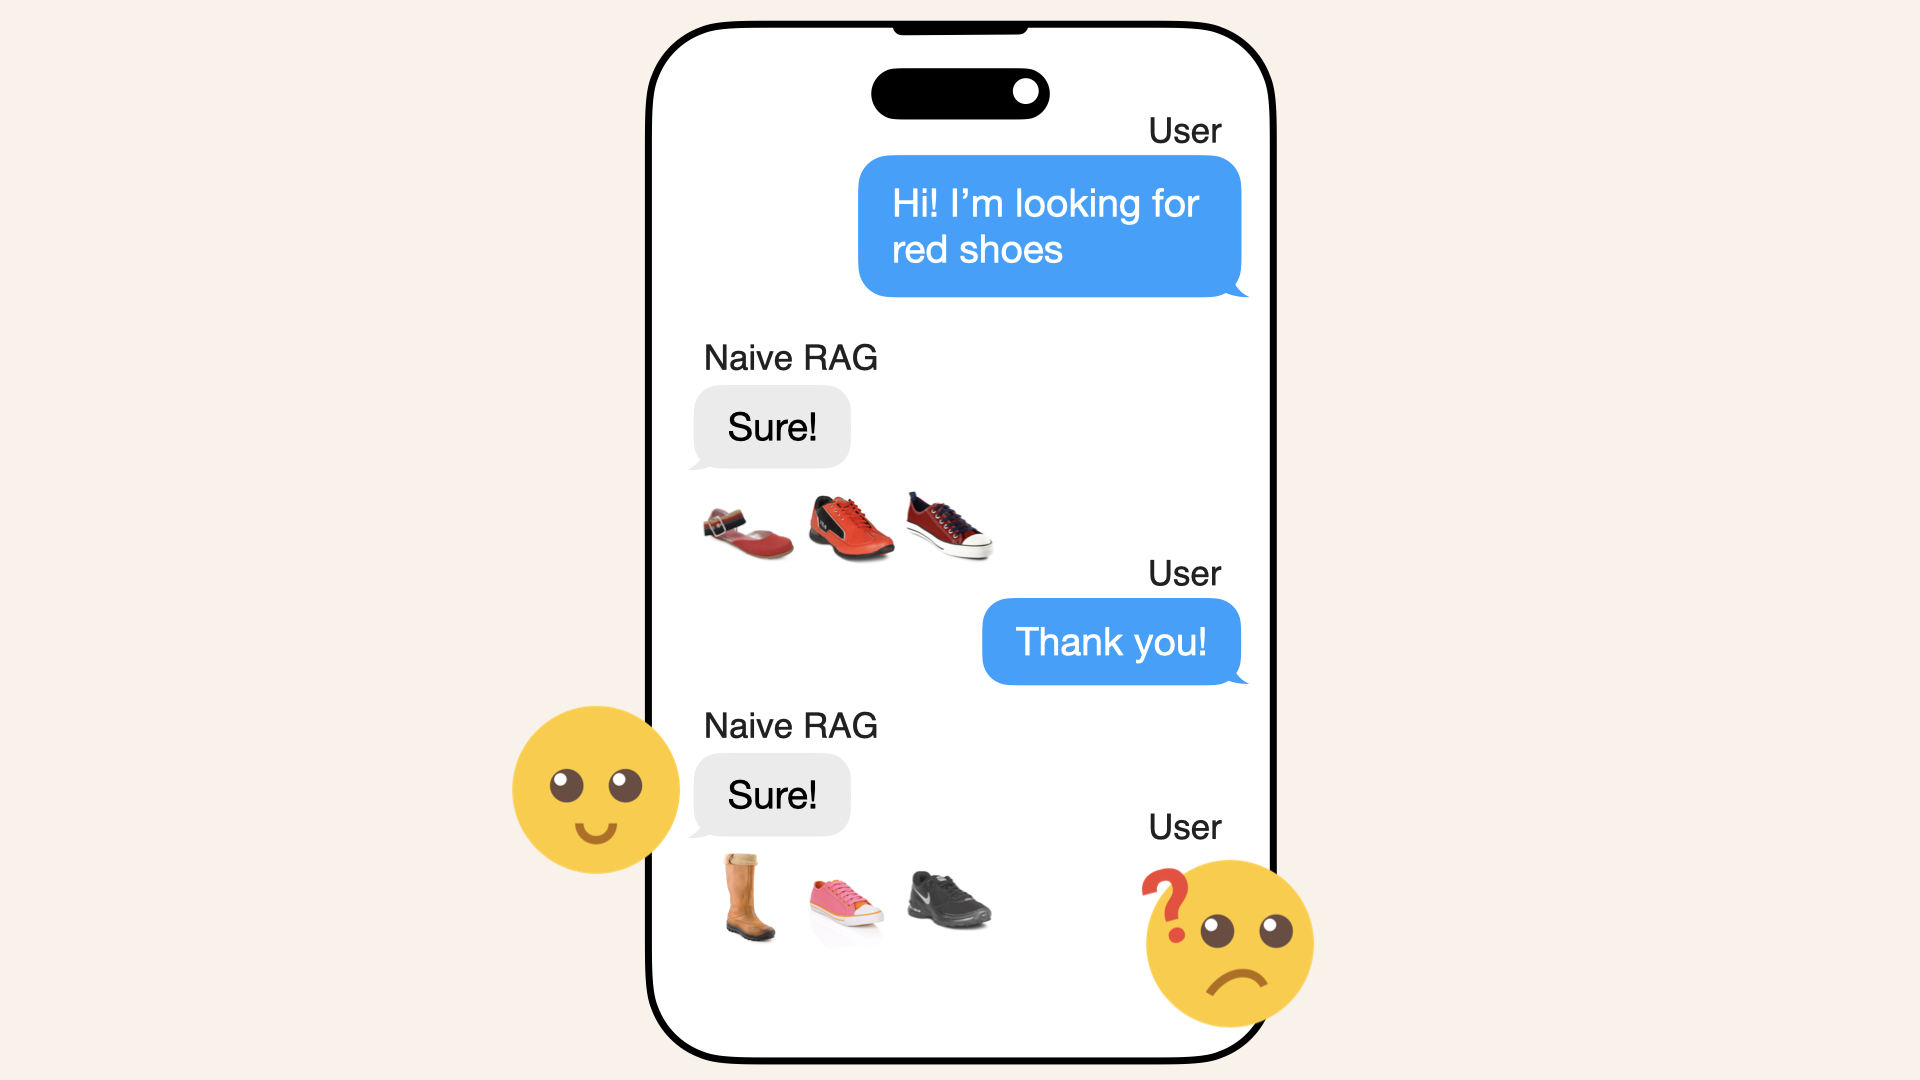This screenshot has height=1080, width=1920.
Task: Scroll the chat conversation upward
Action: pyautogui.click(x=960, y=527)
